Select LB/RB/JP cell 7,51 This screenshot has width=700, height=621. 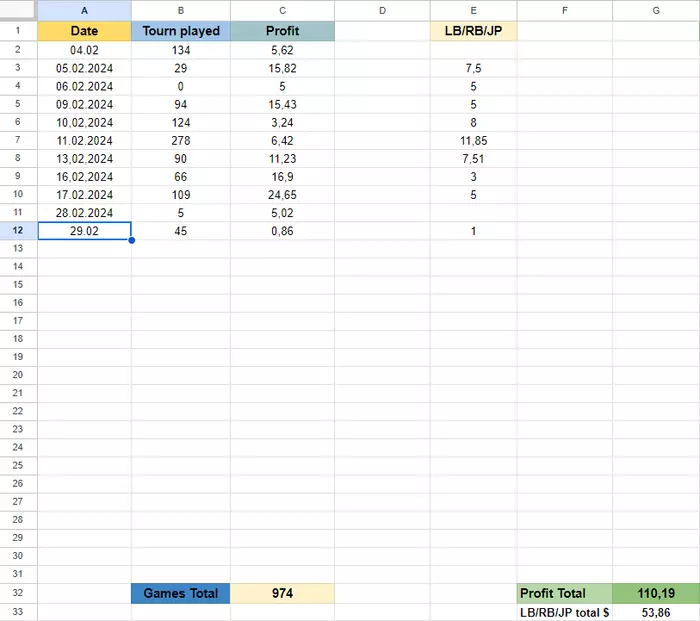[474, 158]
